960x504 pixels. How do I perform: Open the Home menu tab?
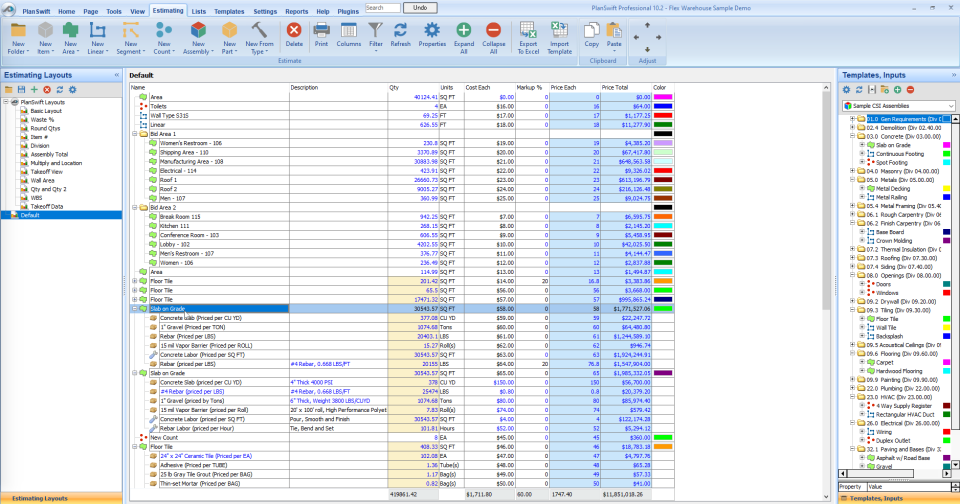point(66,11)
